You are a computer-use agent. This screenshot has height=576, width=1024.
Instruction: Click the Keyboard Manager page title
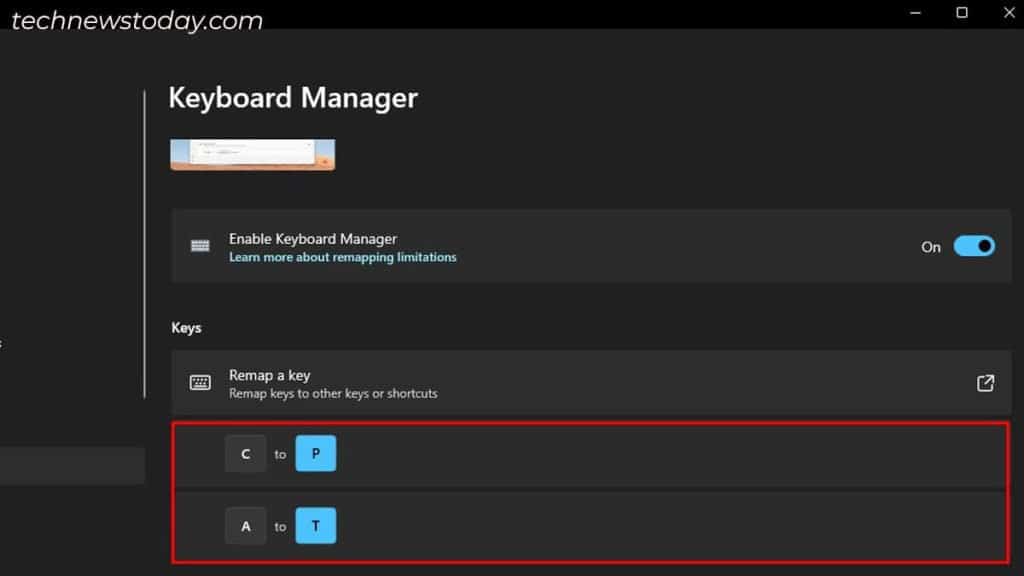pyautogui.click(x=292, y=98)
